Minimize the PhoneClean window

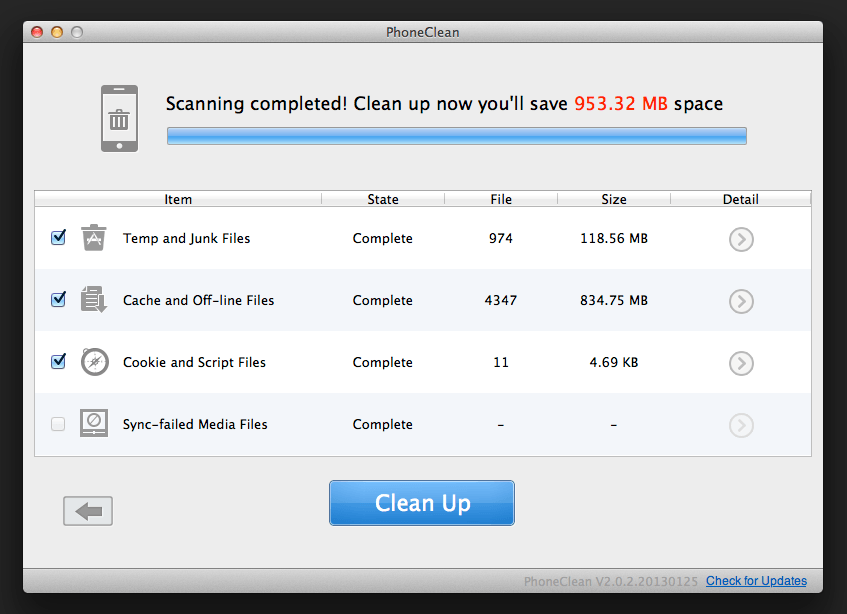pyautogui.click(x=57, y=32)
